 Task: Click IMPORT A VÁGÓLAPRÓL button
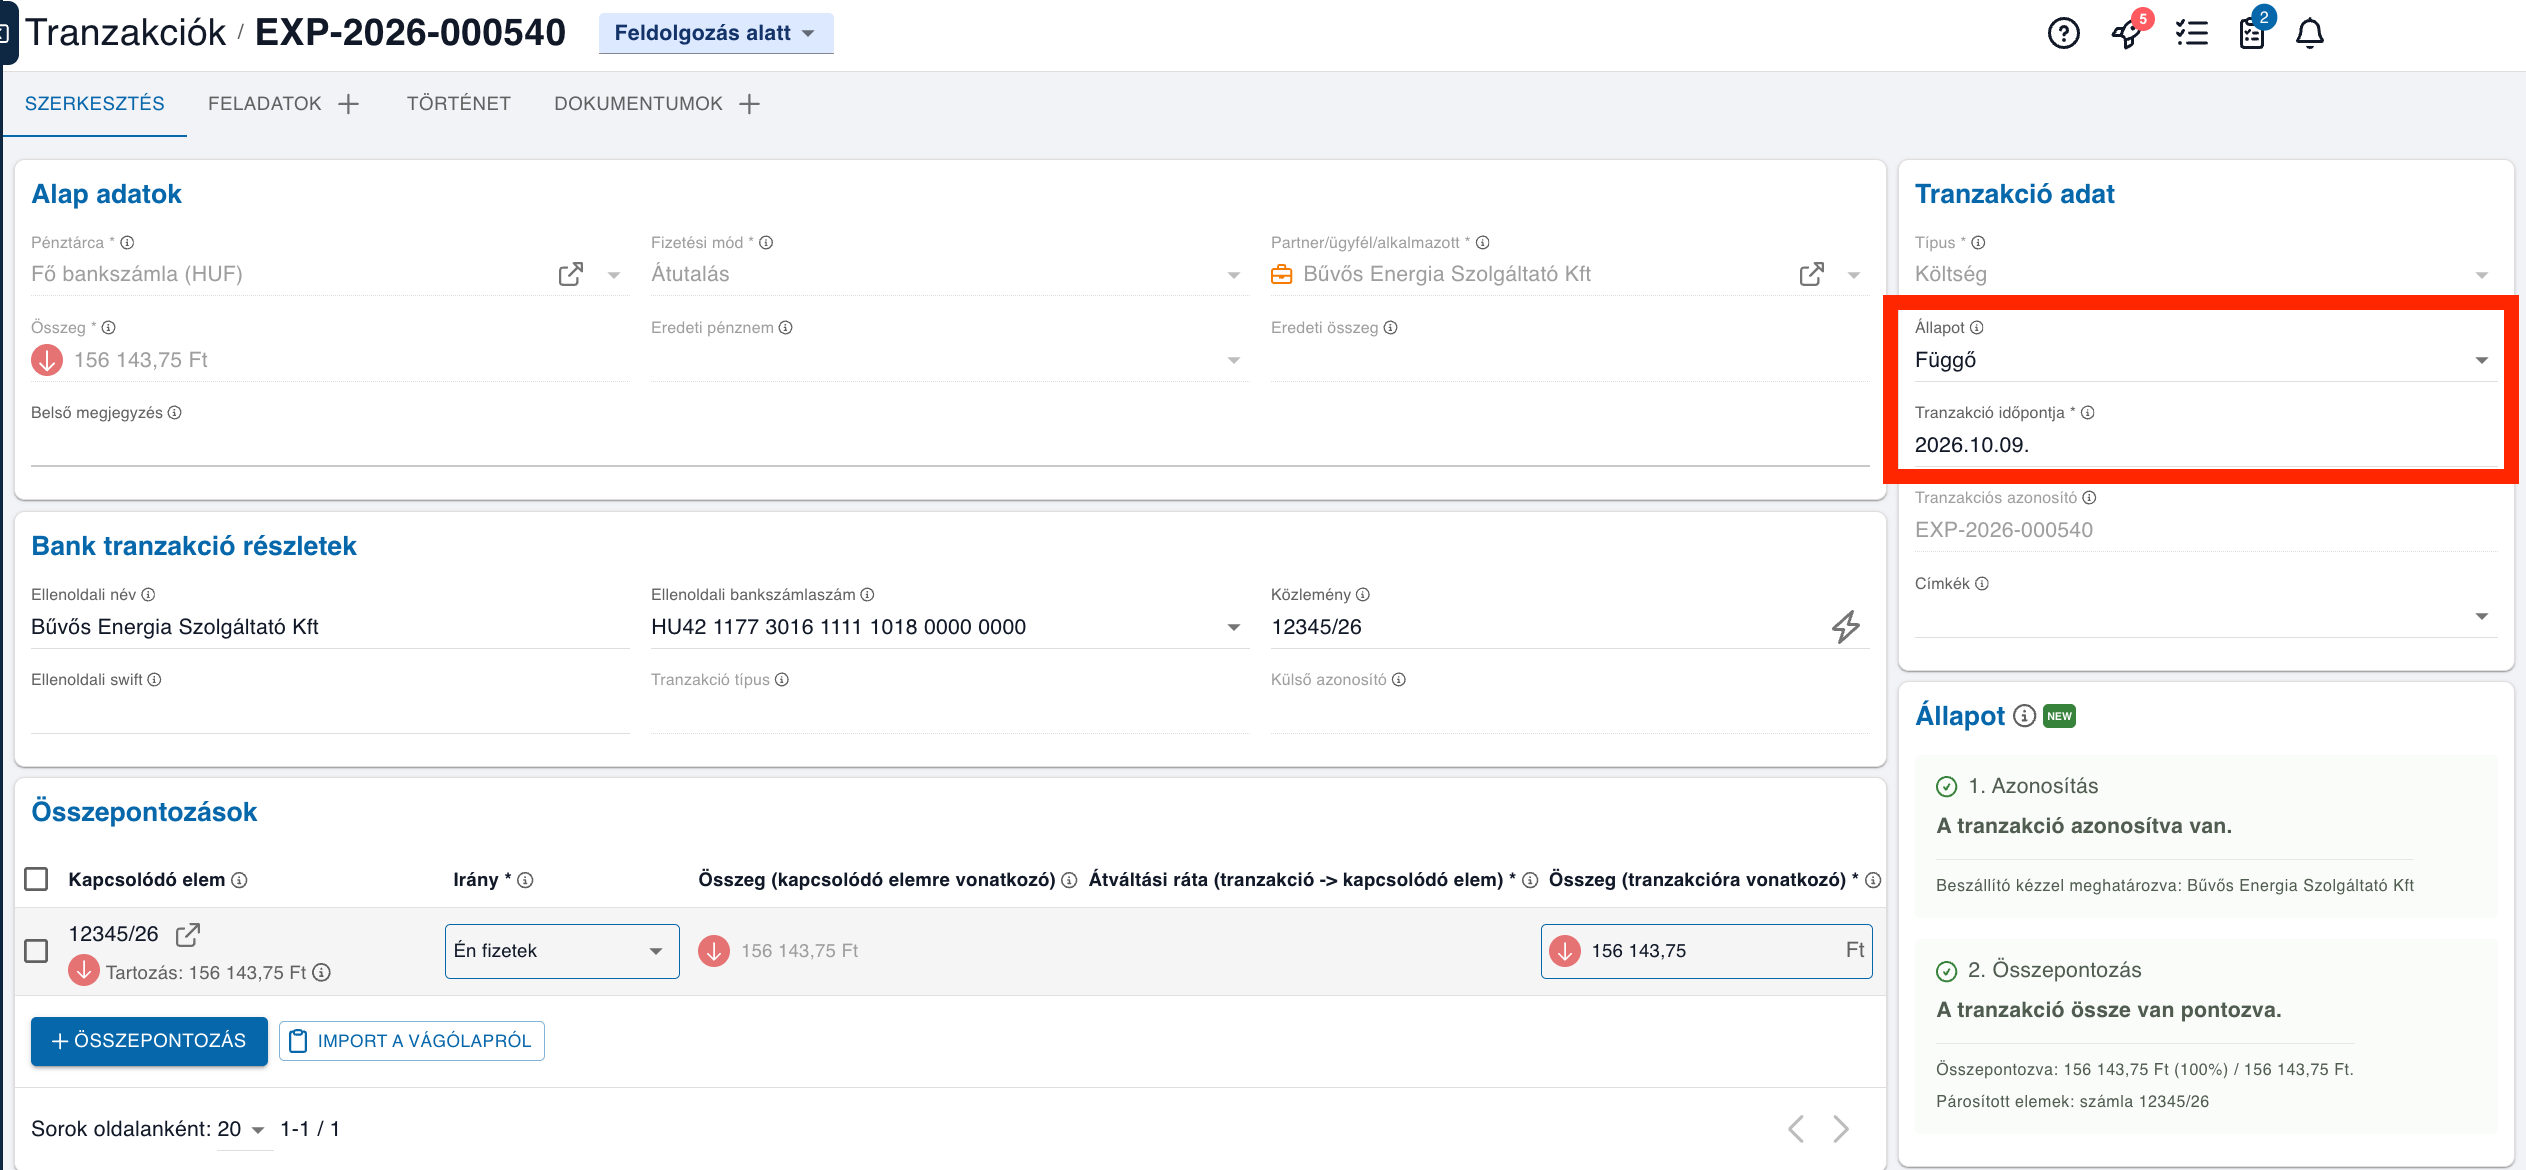[x=412, y=1041]
